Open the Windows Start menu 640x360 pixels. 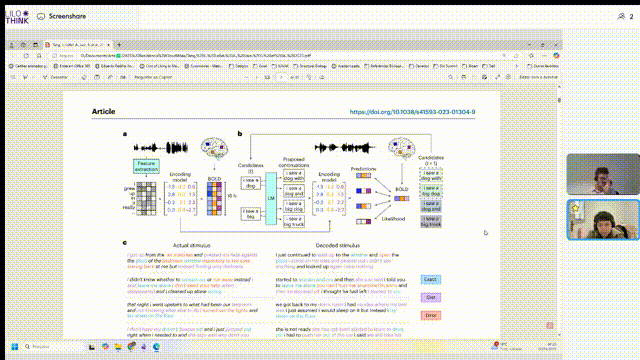pos(15,347)
